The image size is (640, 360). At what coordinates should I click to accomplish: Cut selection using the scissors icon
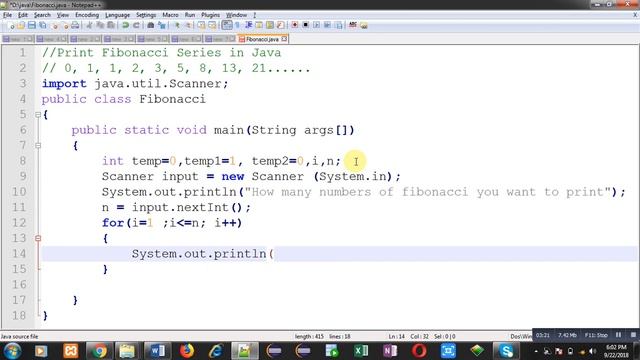point(89,25)
